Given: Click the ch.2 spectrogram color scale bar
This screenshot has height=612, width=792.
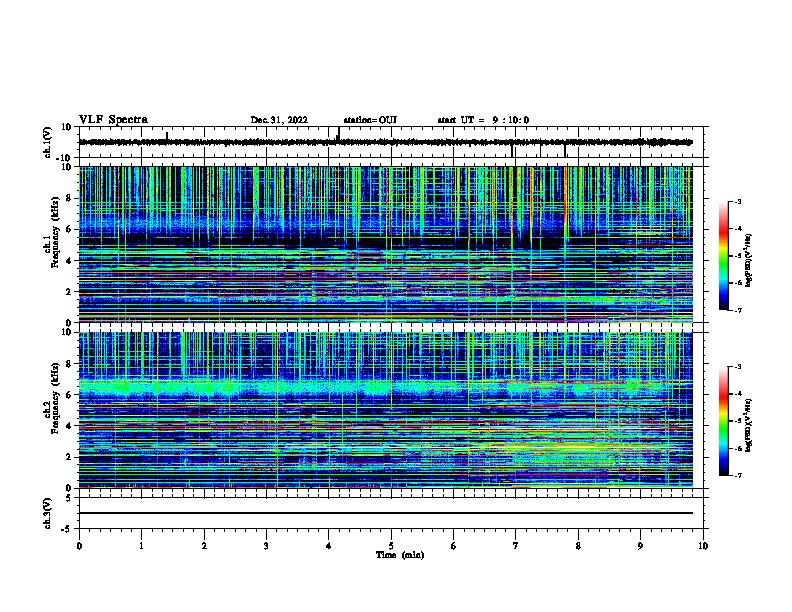Looking at the screenshot, I should tap(723, 421).
